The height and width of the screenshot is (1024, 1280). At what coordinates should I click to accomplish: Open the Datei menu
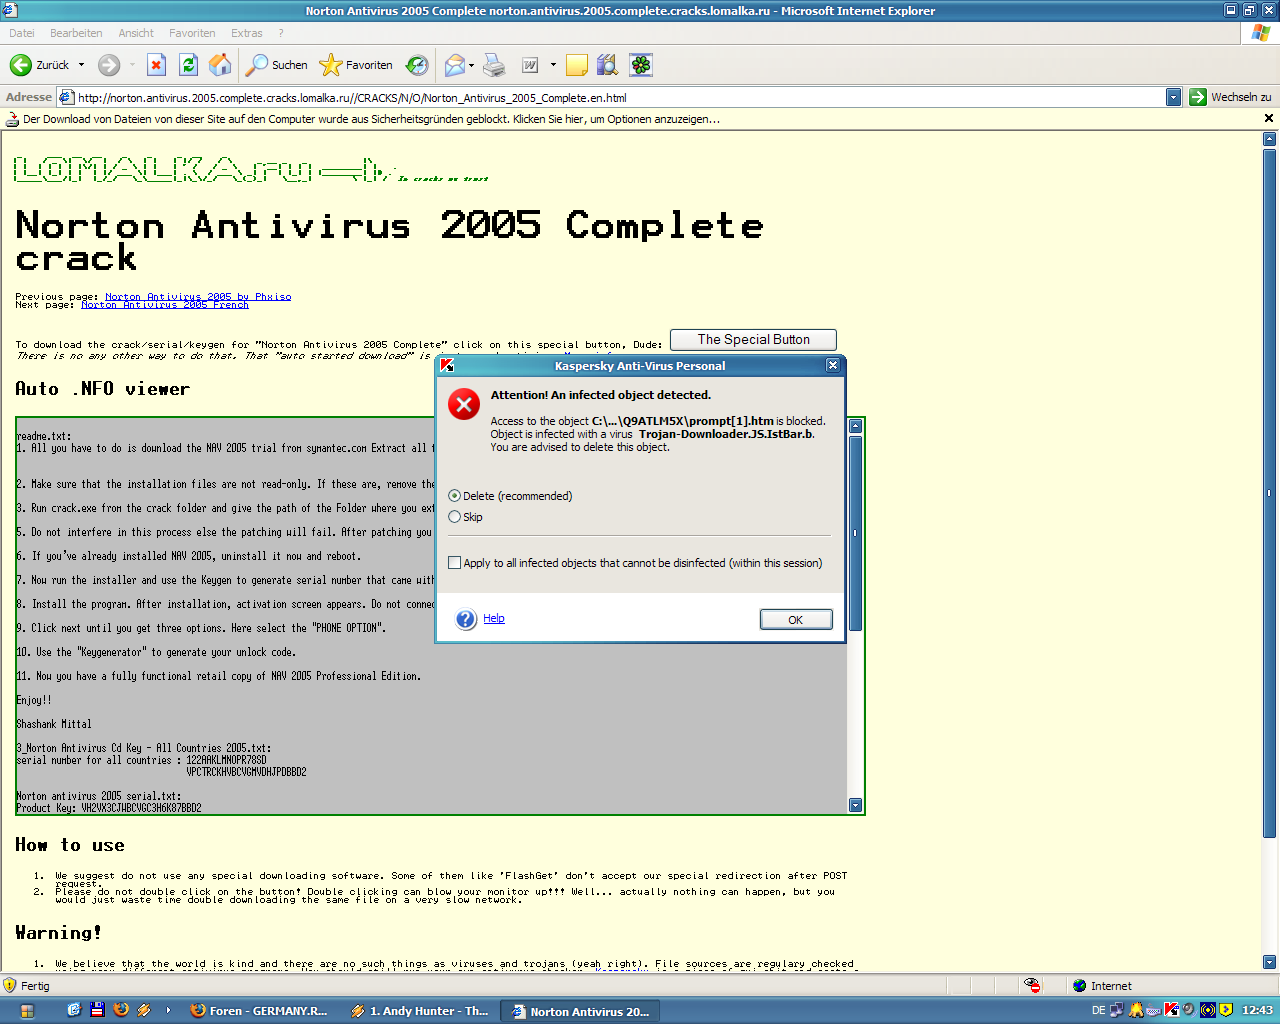click(x=21, y=33)
